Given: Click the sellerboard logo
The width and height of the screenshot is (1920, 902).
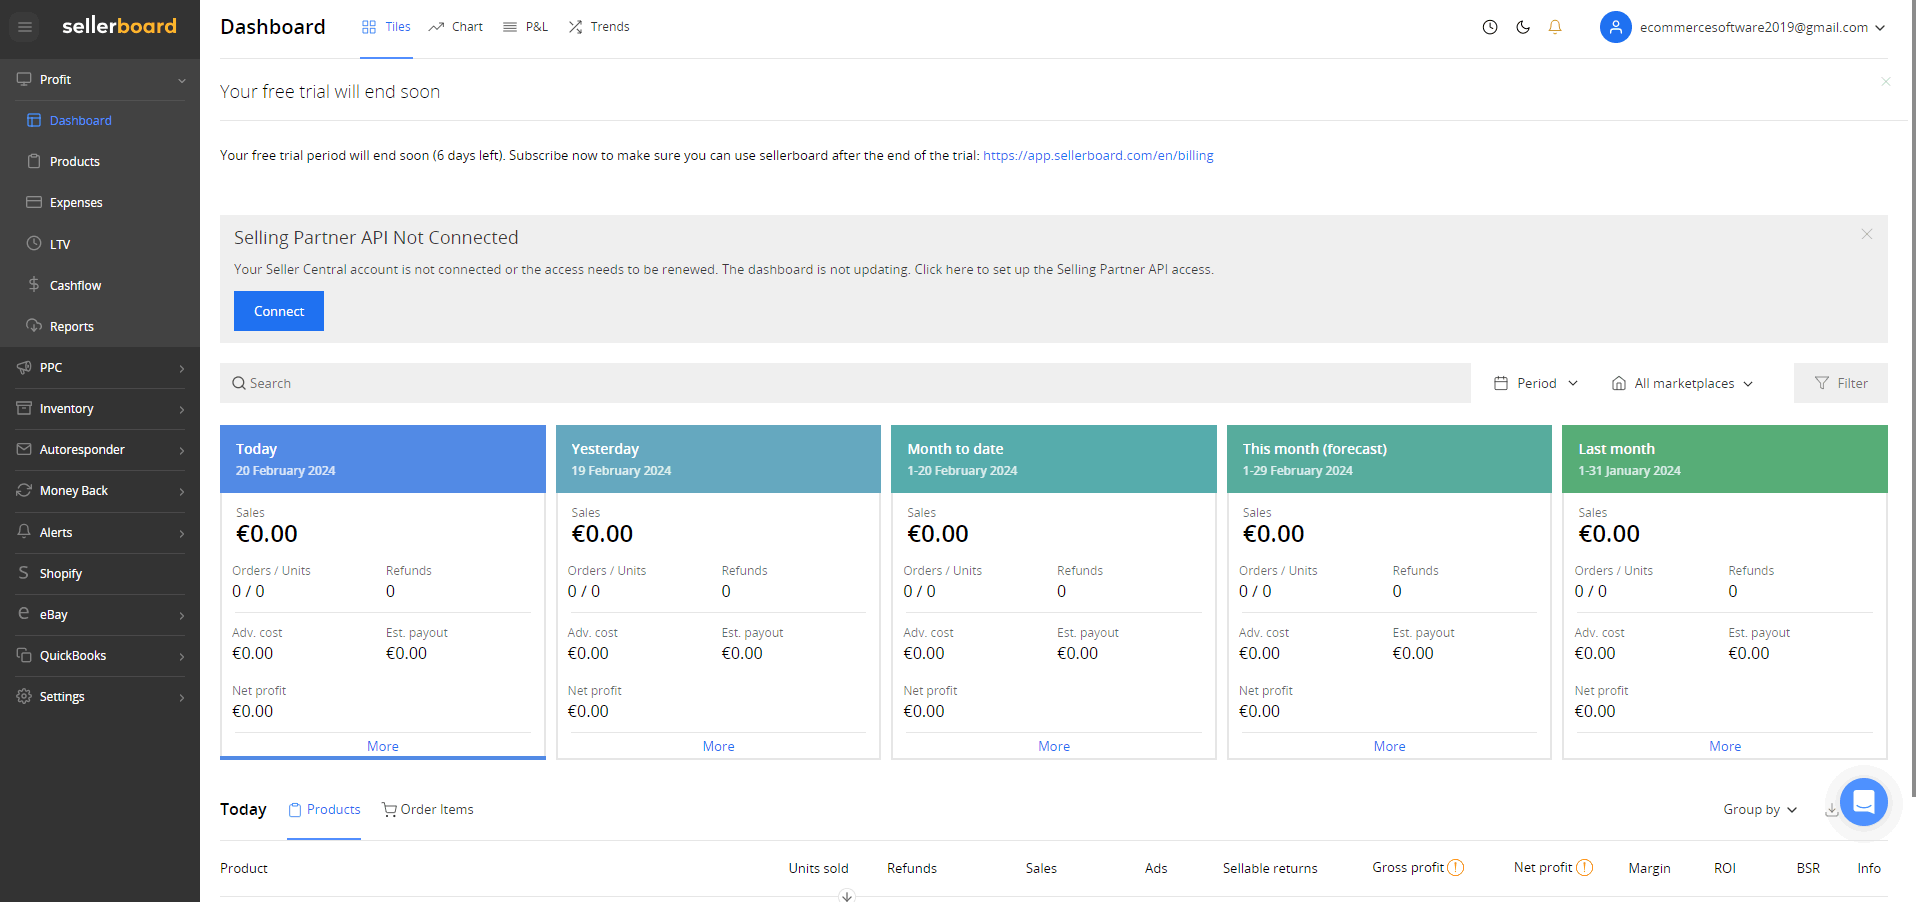Looking at the screenshot, I should coord(119,26).
